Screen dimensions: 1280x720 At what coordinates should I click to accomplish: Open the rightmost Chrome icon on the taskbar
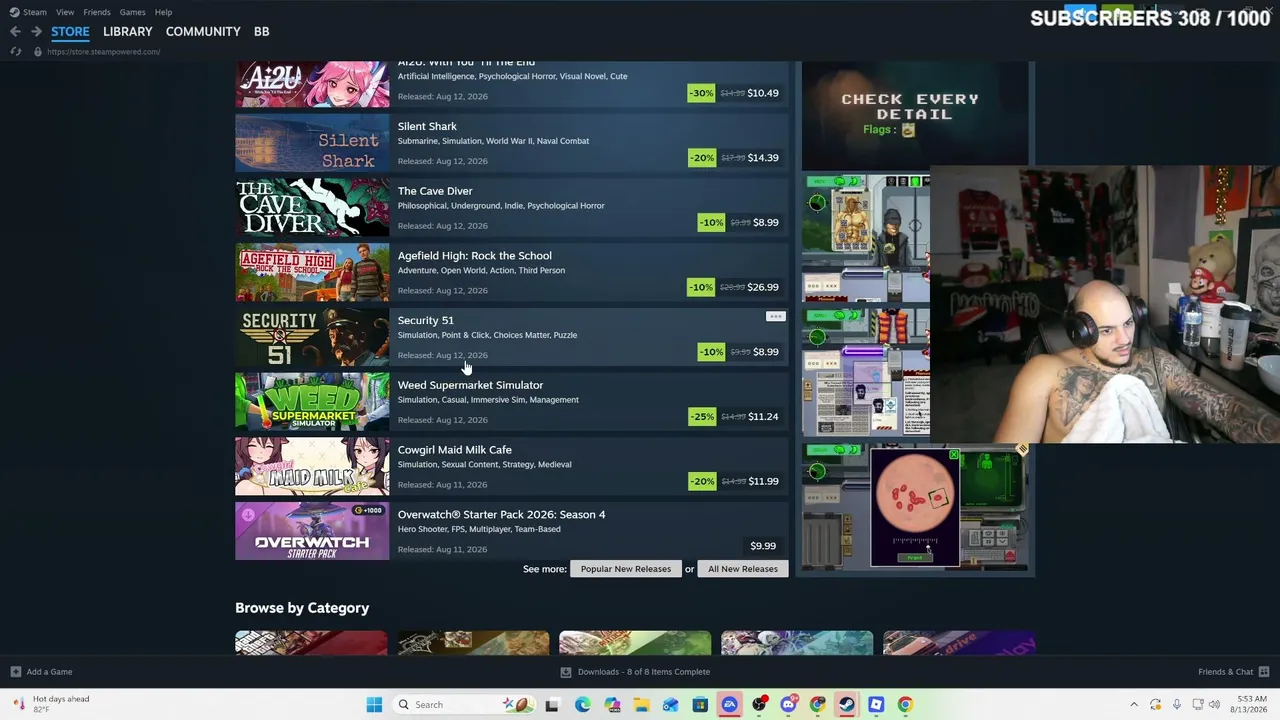(905, 705)
